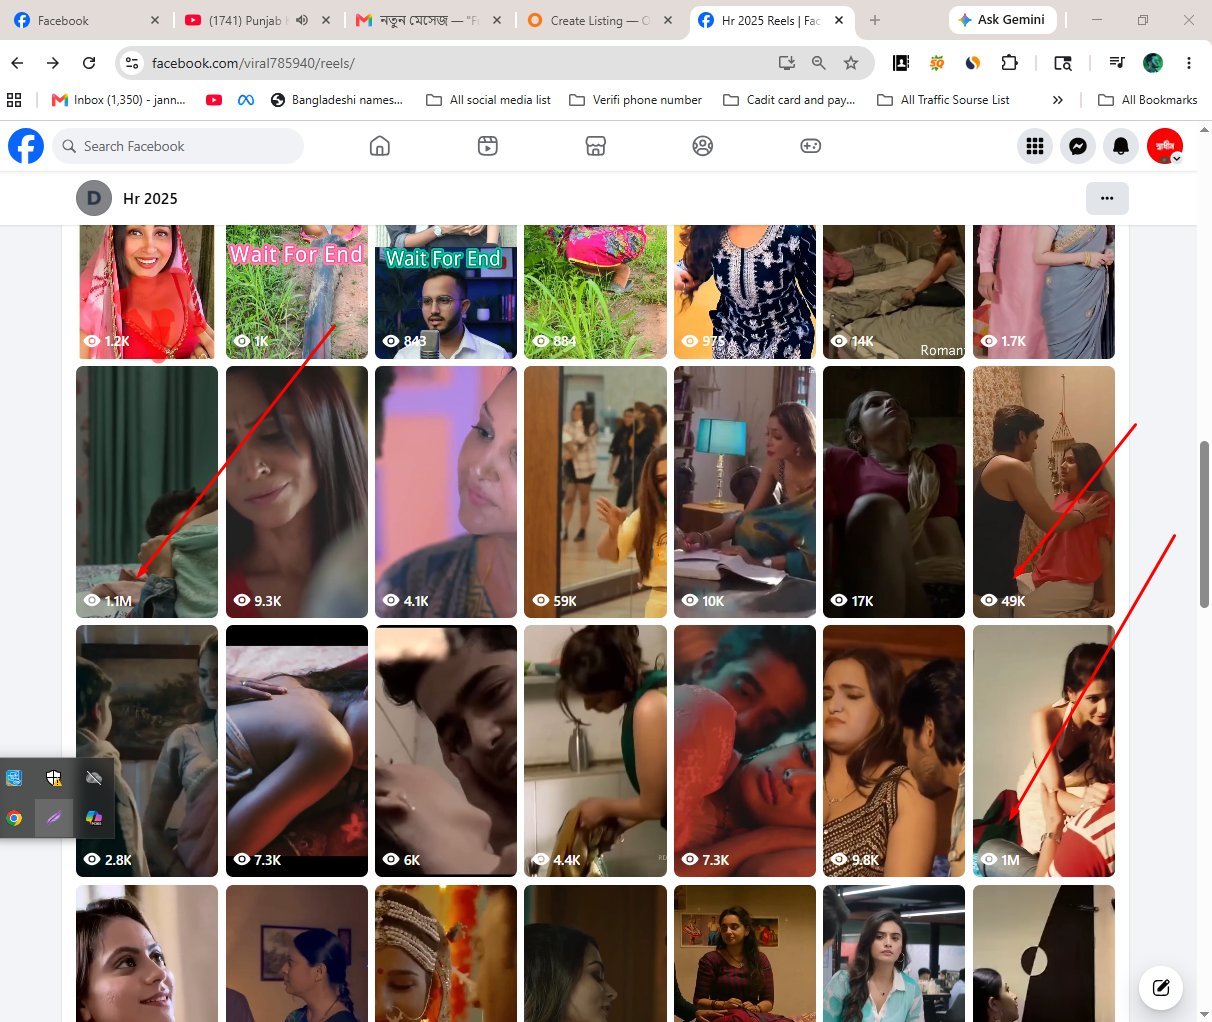Open the reel with 59K views
The width and height of the screenshot is (1212, 1022).
click(x=595, y=491)
